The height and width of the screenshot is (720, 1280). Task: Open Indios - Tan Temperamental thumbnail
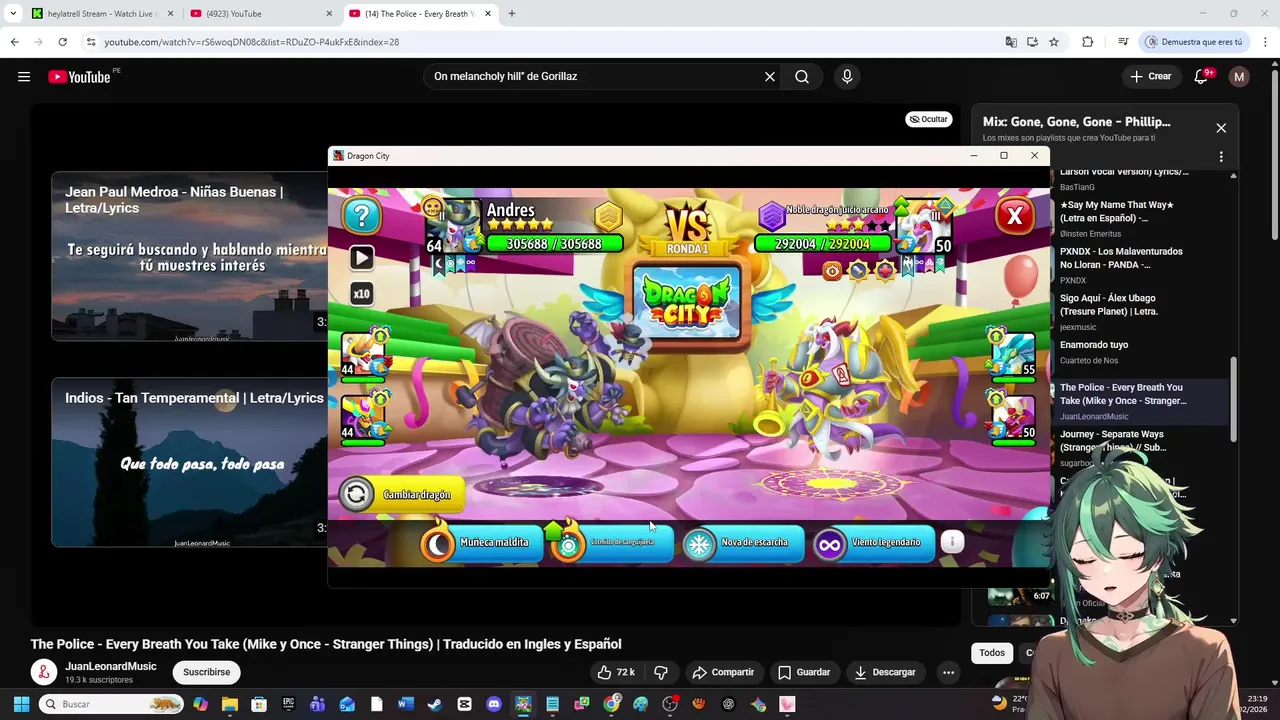click(190, 462)
